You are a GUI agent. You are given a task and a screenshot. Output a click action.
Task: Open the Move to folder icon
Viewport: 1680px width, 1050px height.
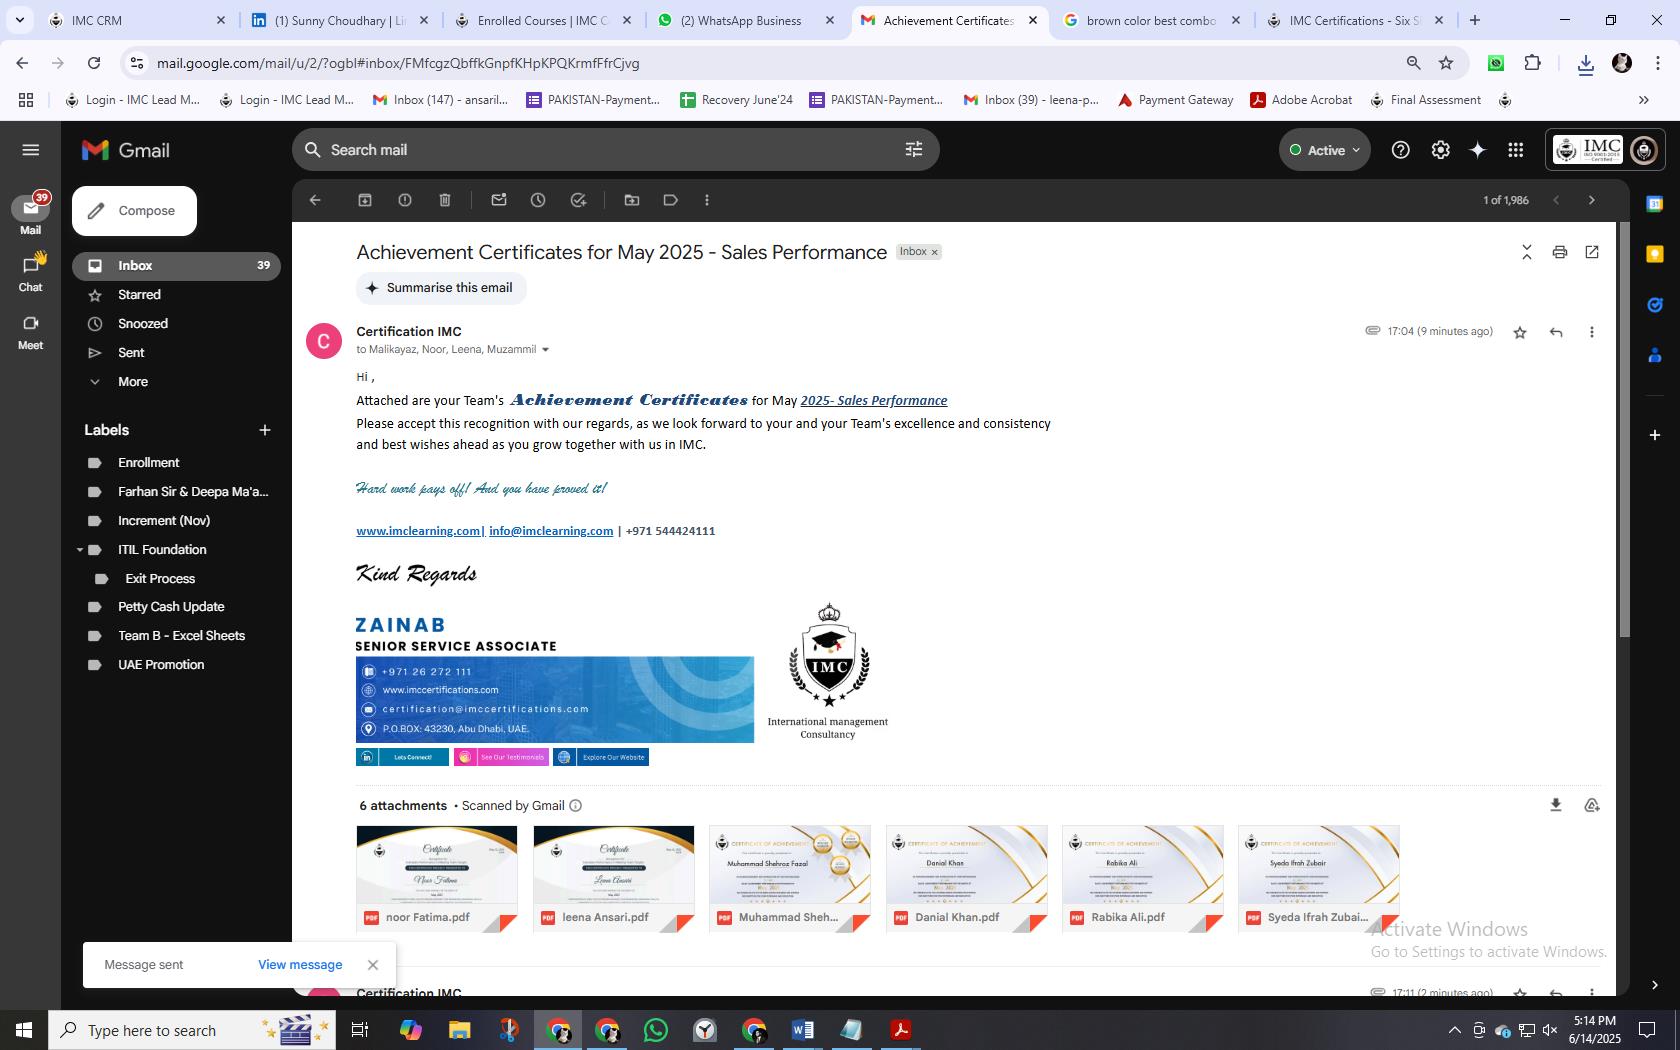point(632,200)
